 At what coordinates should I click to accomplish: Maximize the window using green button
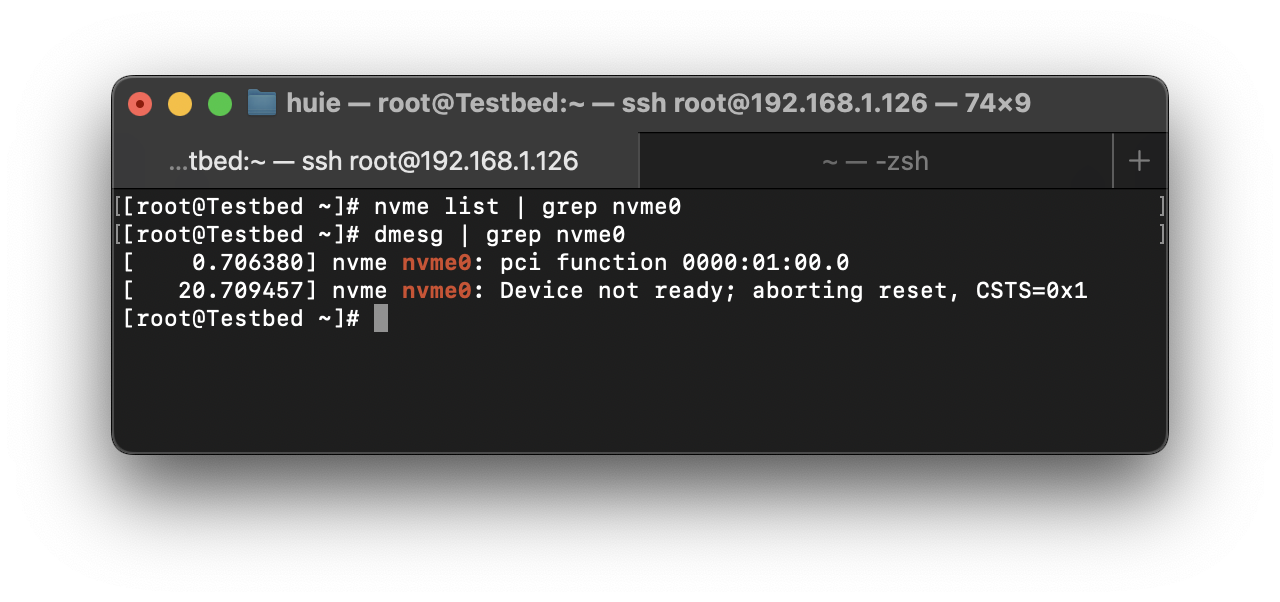click(220, 104)
